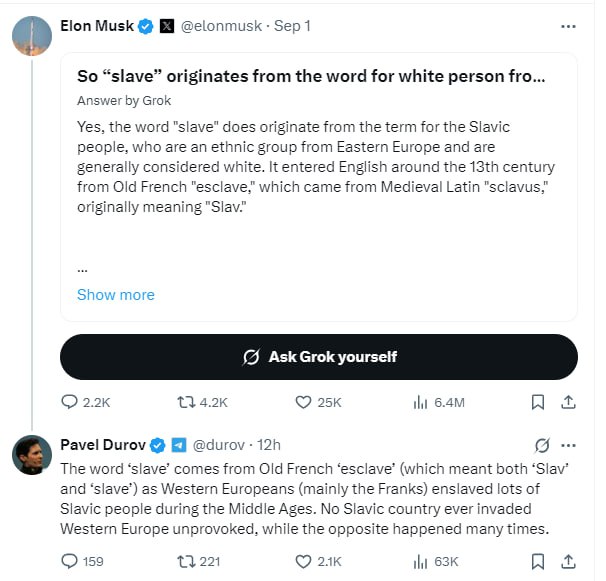This screenshot has width=606, height=581.
Task: Open Elon Musk's profile avatar
Action: click(x=32, y=36)
